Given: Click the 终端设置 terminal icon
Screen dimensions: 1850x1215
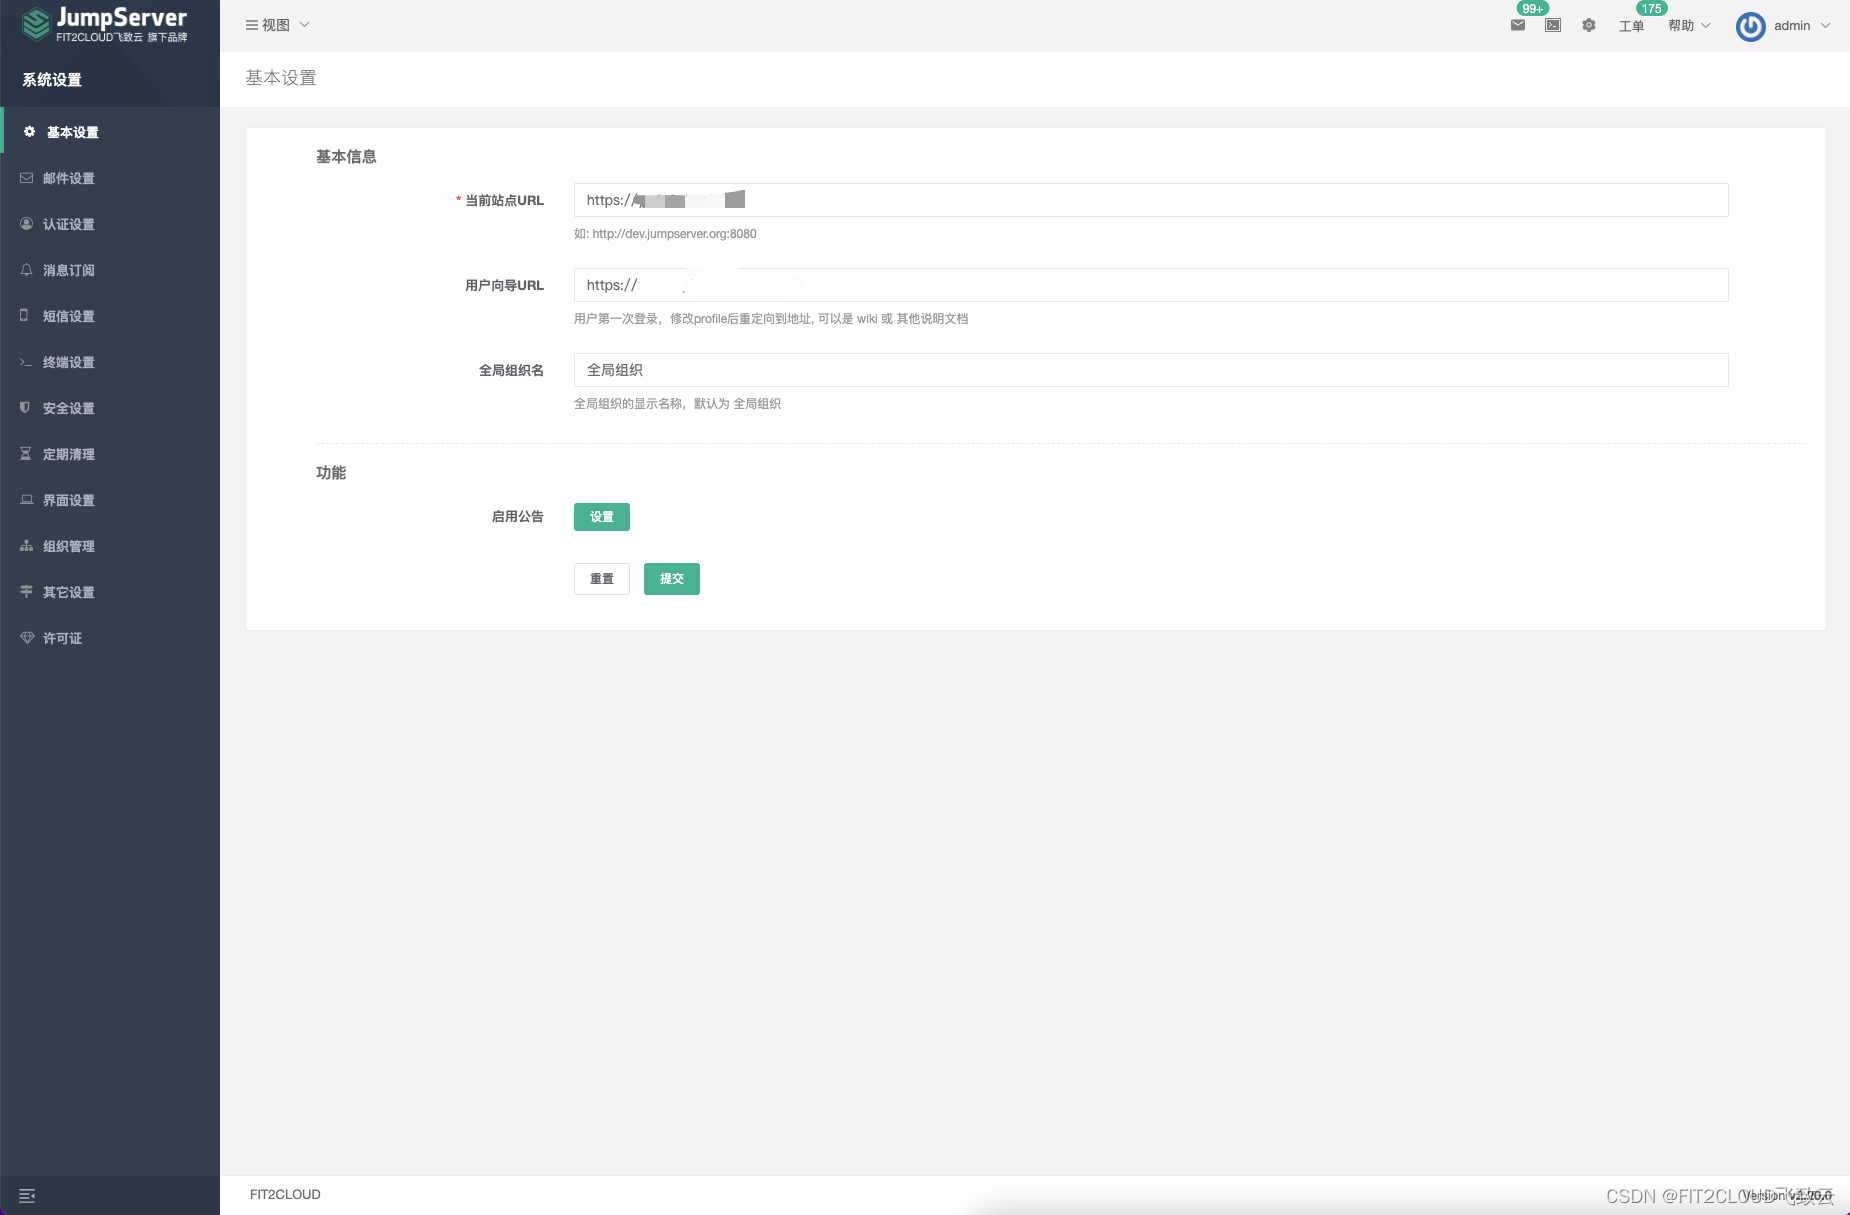Looking at the screenshot, I should 26,362.
